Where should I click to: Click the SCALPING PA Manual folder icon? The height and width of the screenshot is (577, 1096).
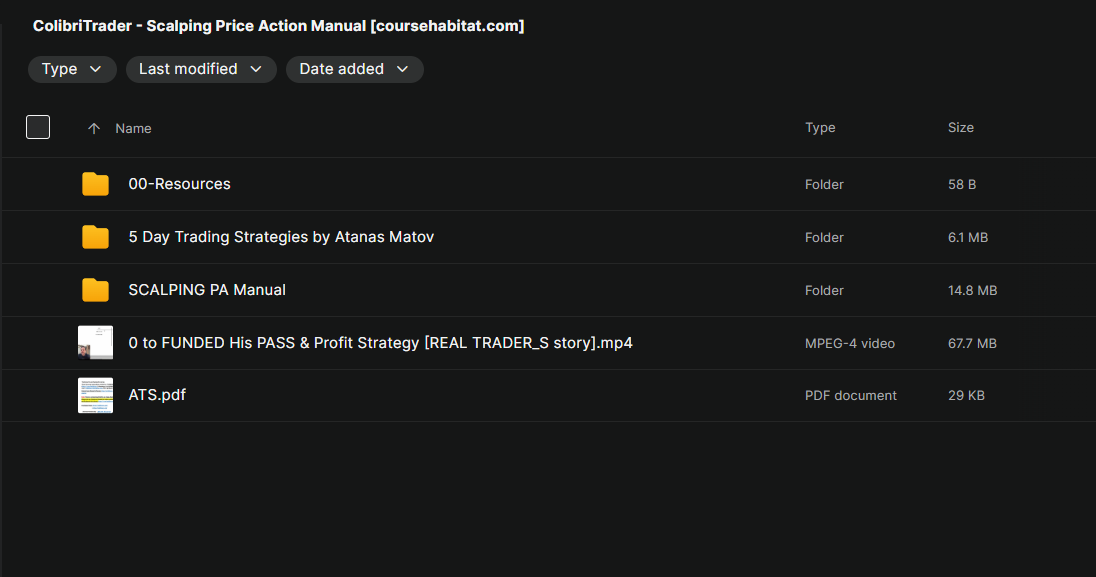point(95,290)
